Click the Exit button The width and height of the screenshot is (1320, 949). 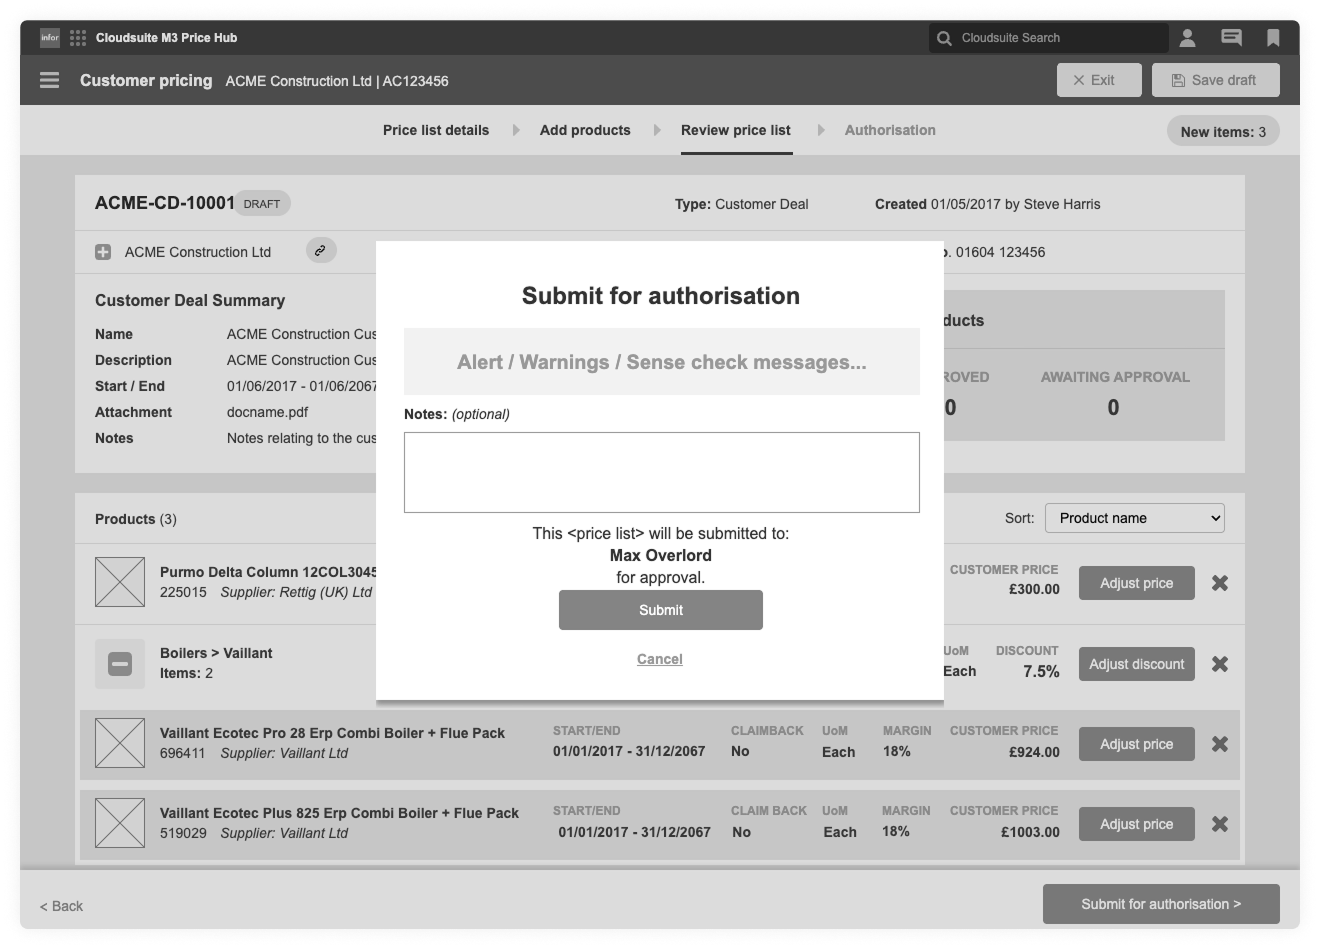pyautogui.click(x=1099, y=80)
